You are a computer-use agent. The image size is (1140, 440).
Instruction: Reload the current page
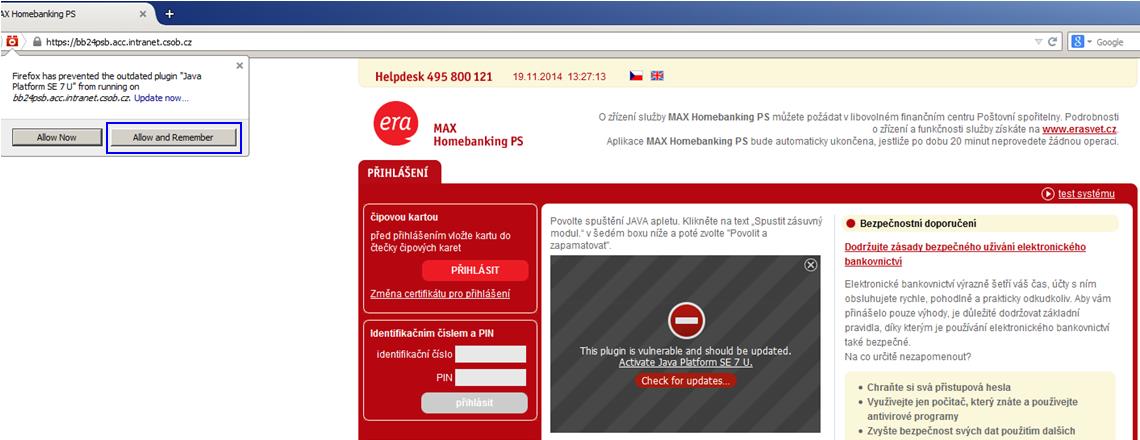pyautogui.click(x=1051, y=42)
